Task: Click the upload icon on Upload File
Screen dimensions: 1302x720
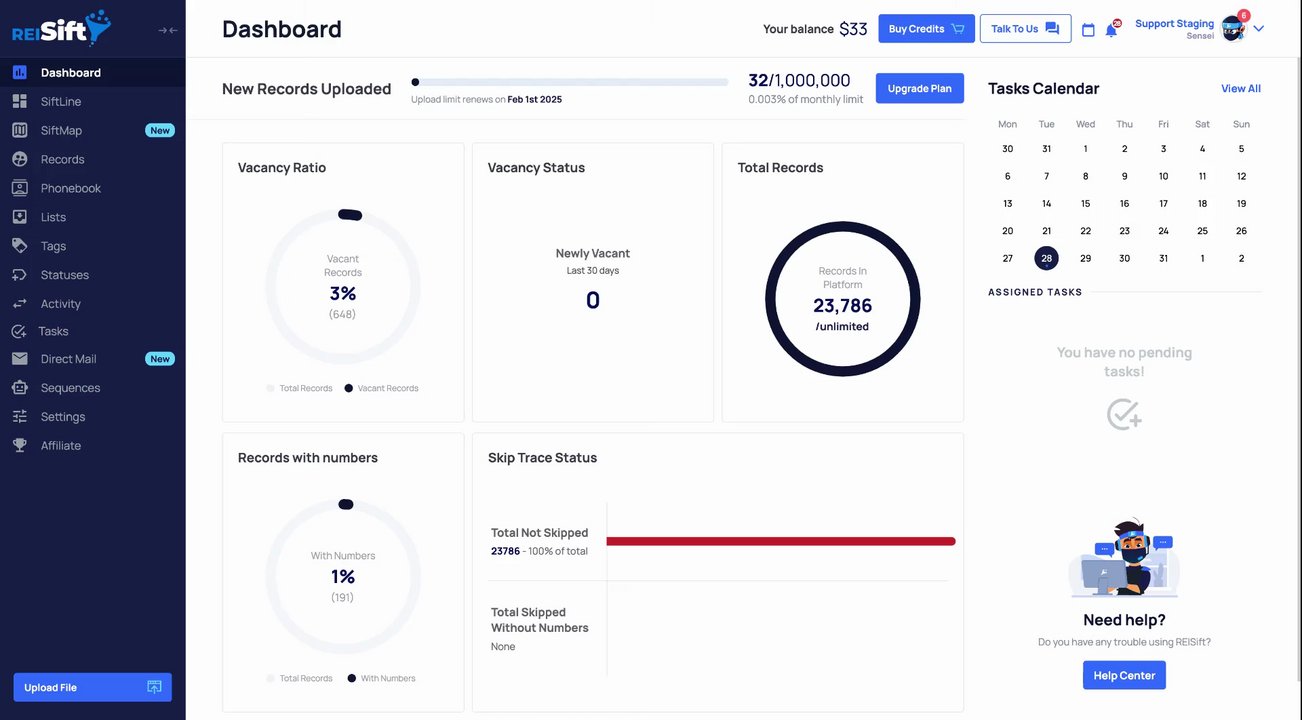Action: [154, 687]
